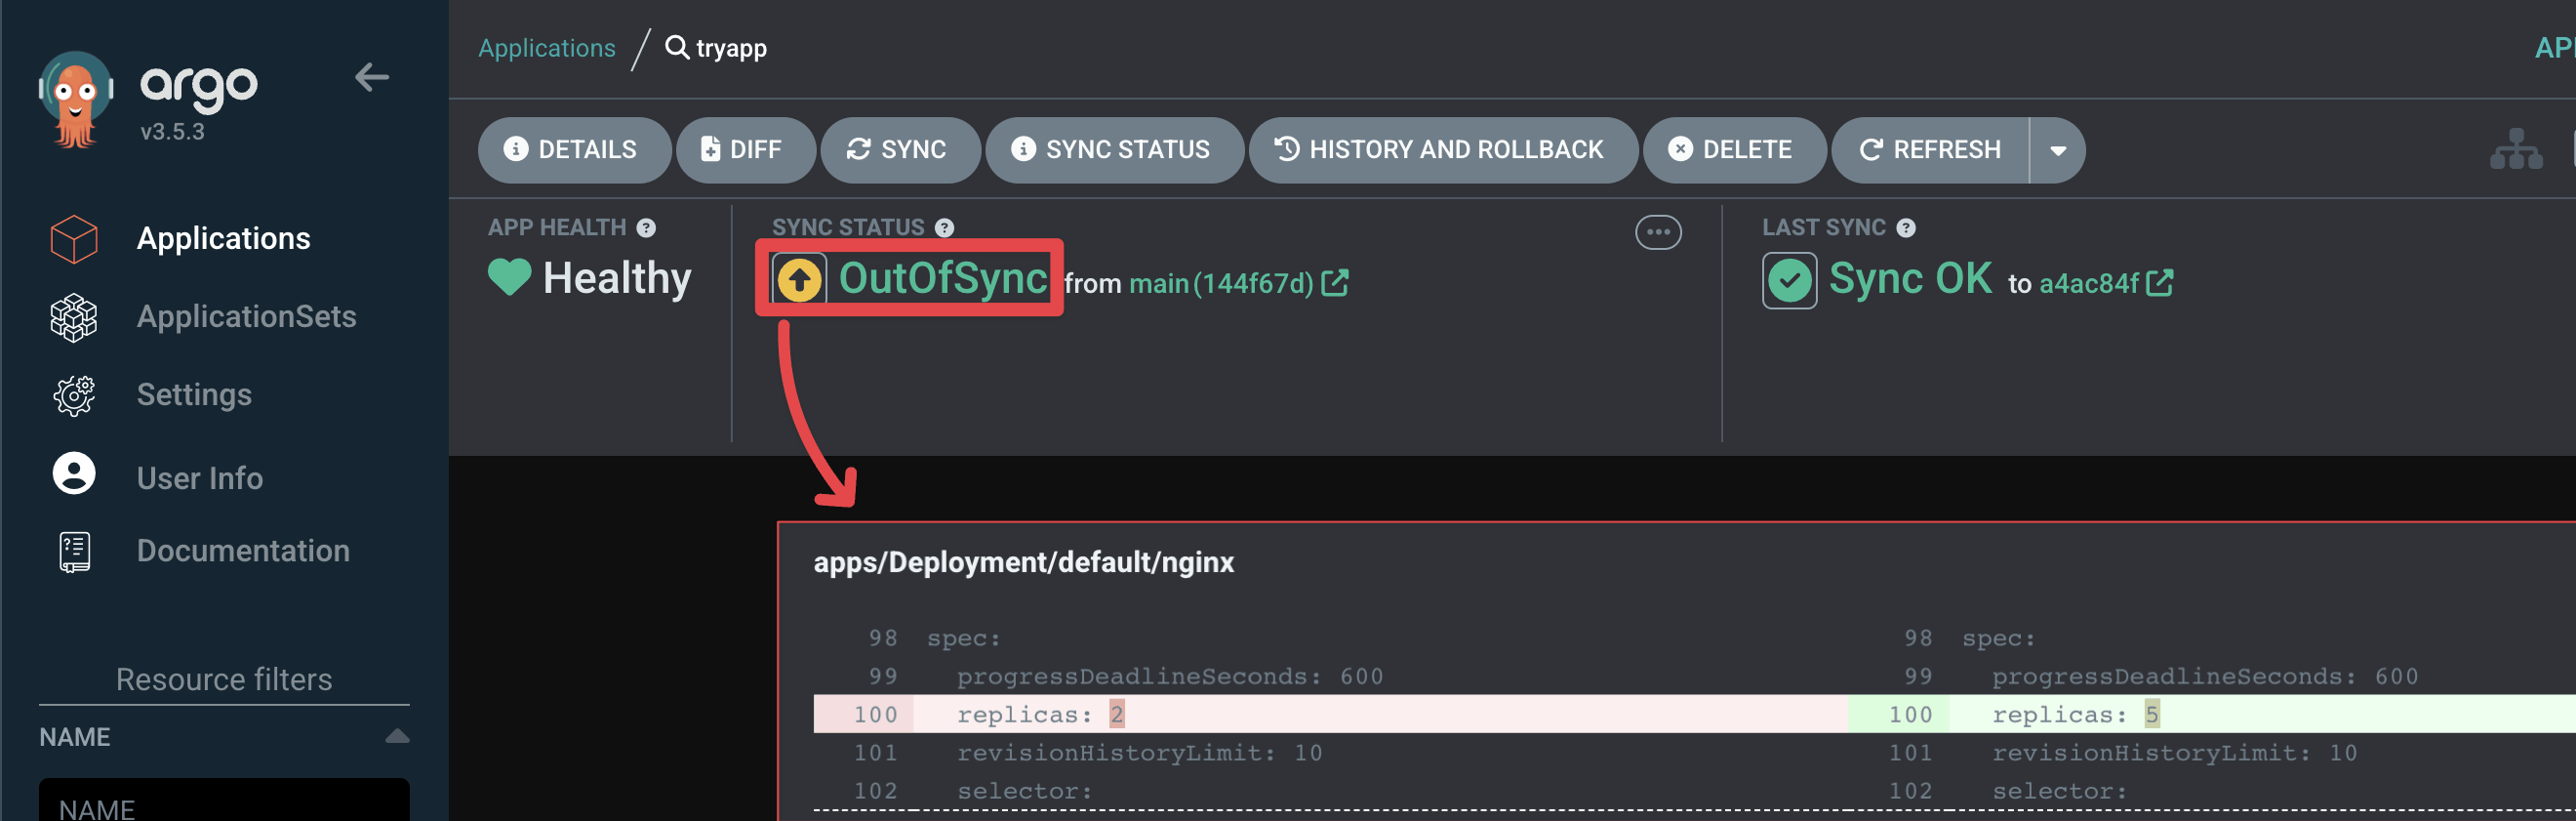Click the Sync OK green check icon

tap(1789, 280)
